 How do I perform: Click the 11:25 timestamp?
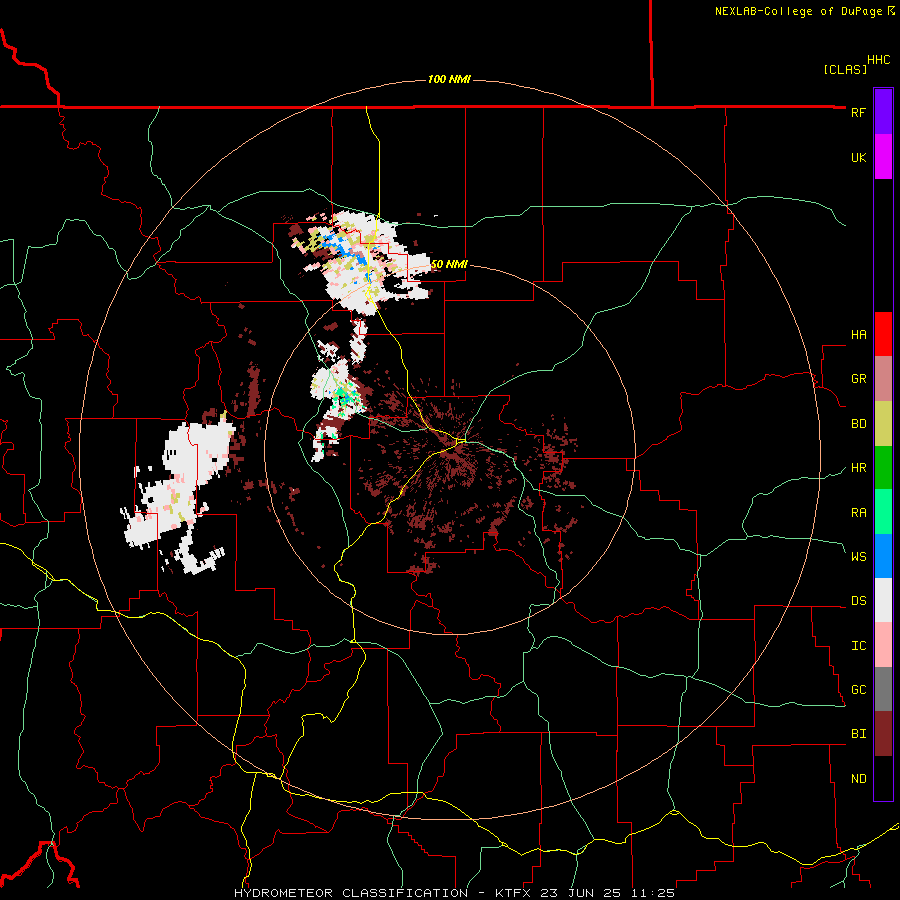(x=655, y=893)
